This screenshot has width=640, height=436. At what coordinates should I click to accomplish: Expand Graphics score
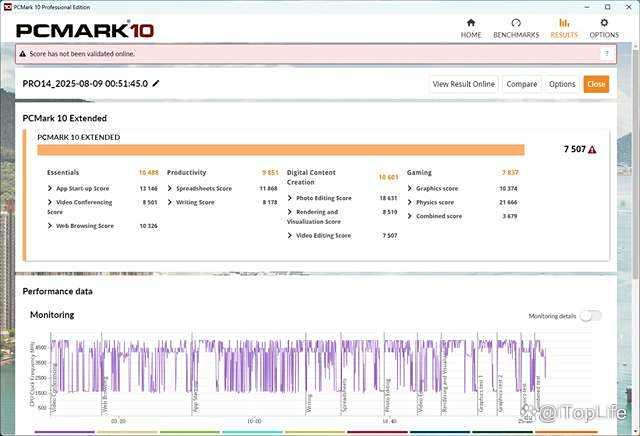click(x=410, y=188)
